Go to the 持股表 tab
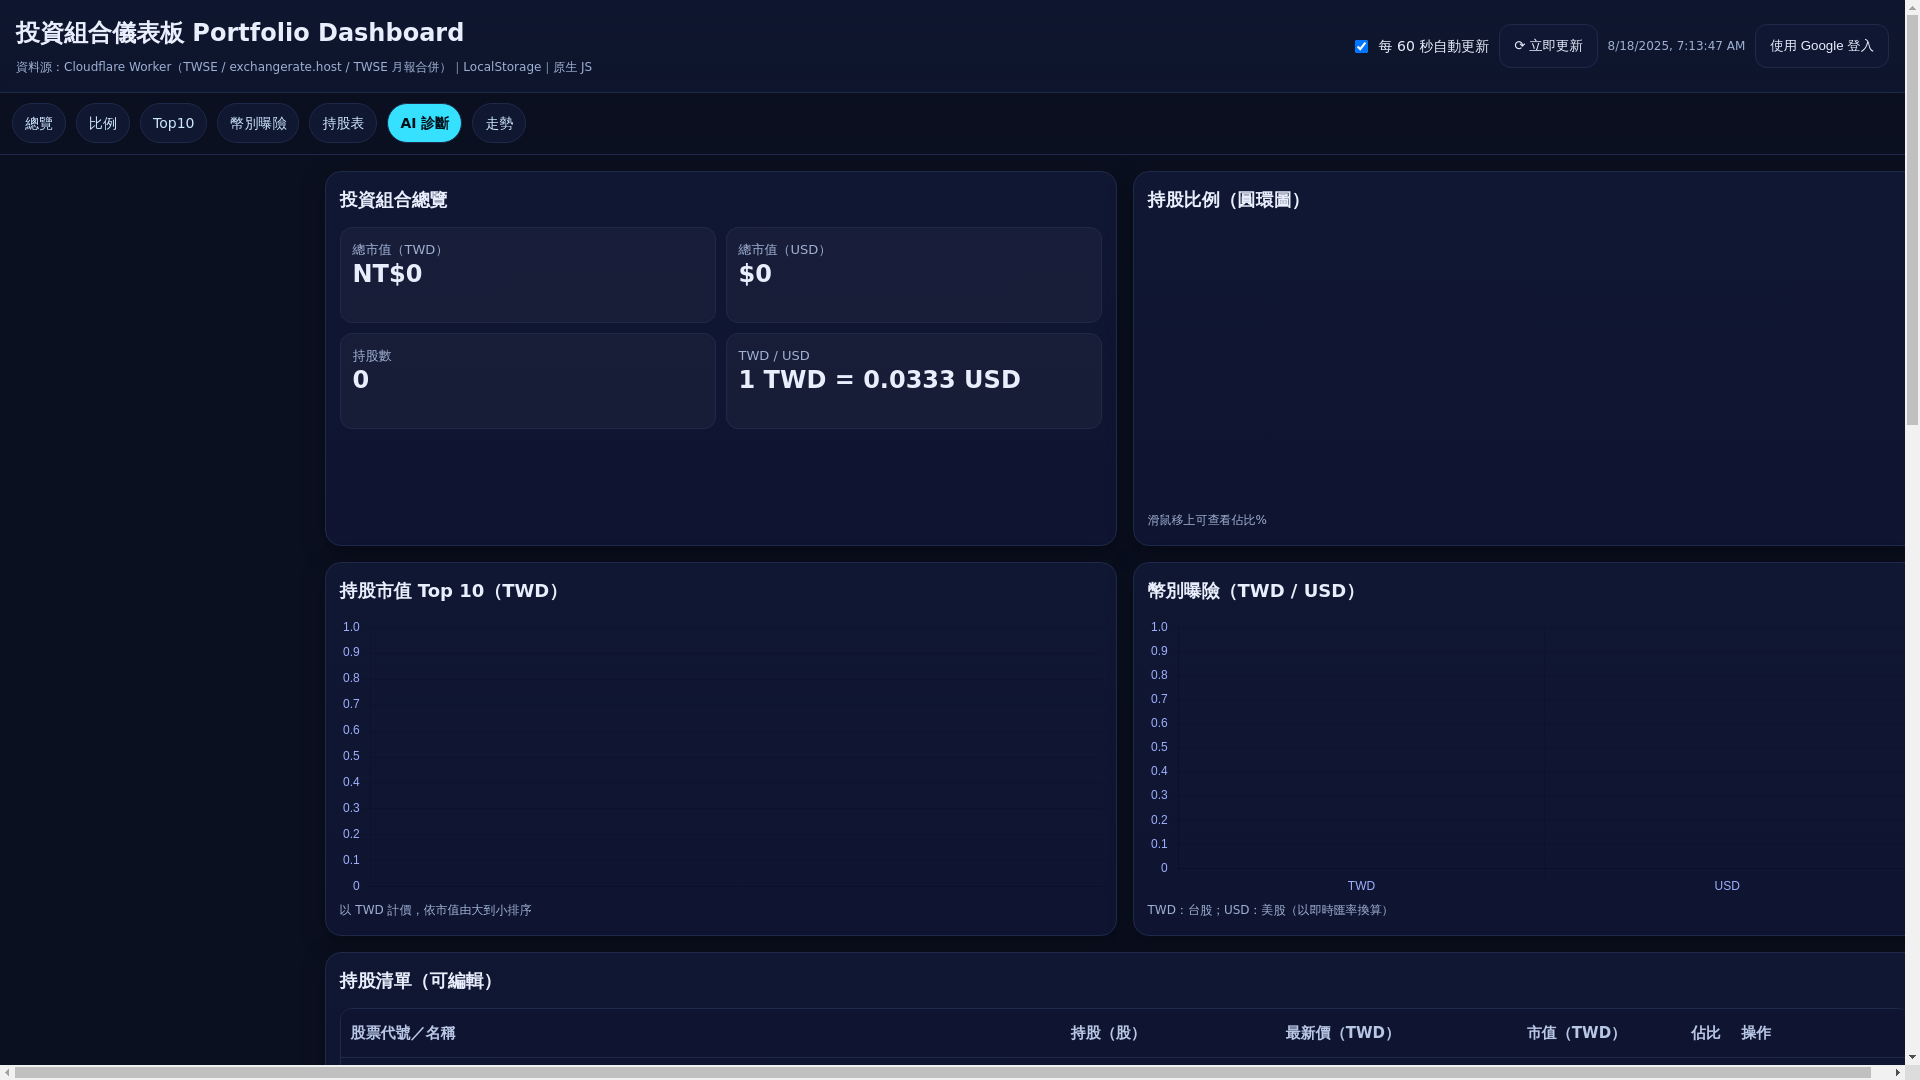Screen dimensions: 1920x1080 (x=343, y=123)
